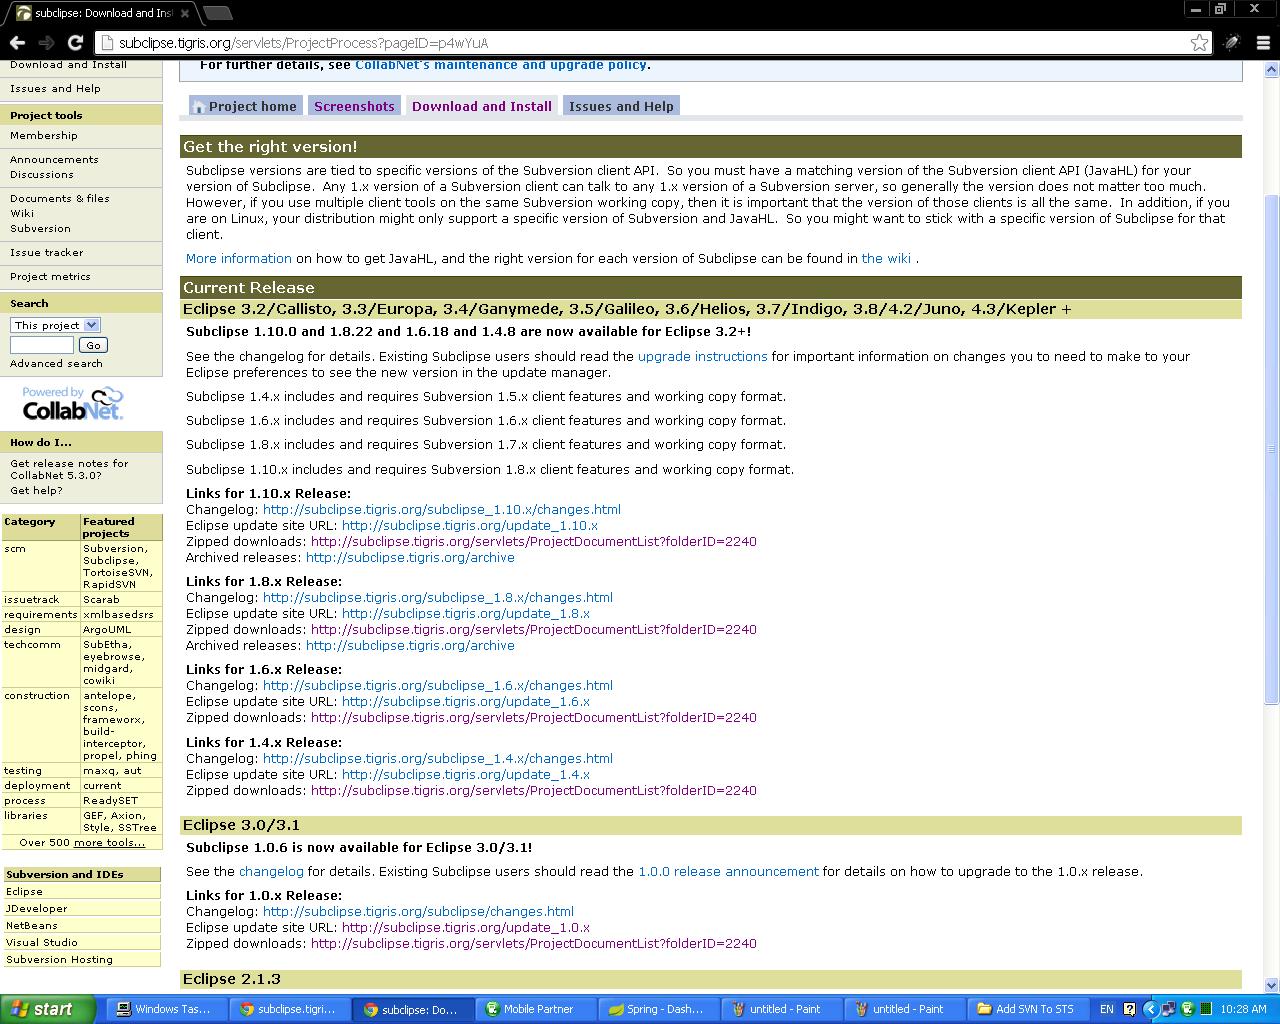Viewport: 1280px width, 1024px height.
Task: Open the 1.10.x Archived releases link
Action: pos(410,557)
